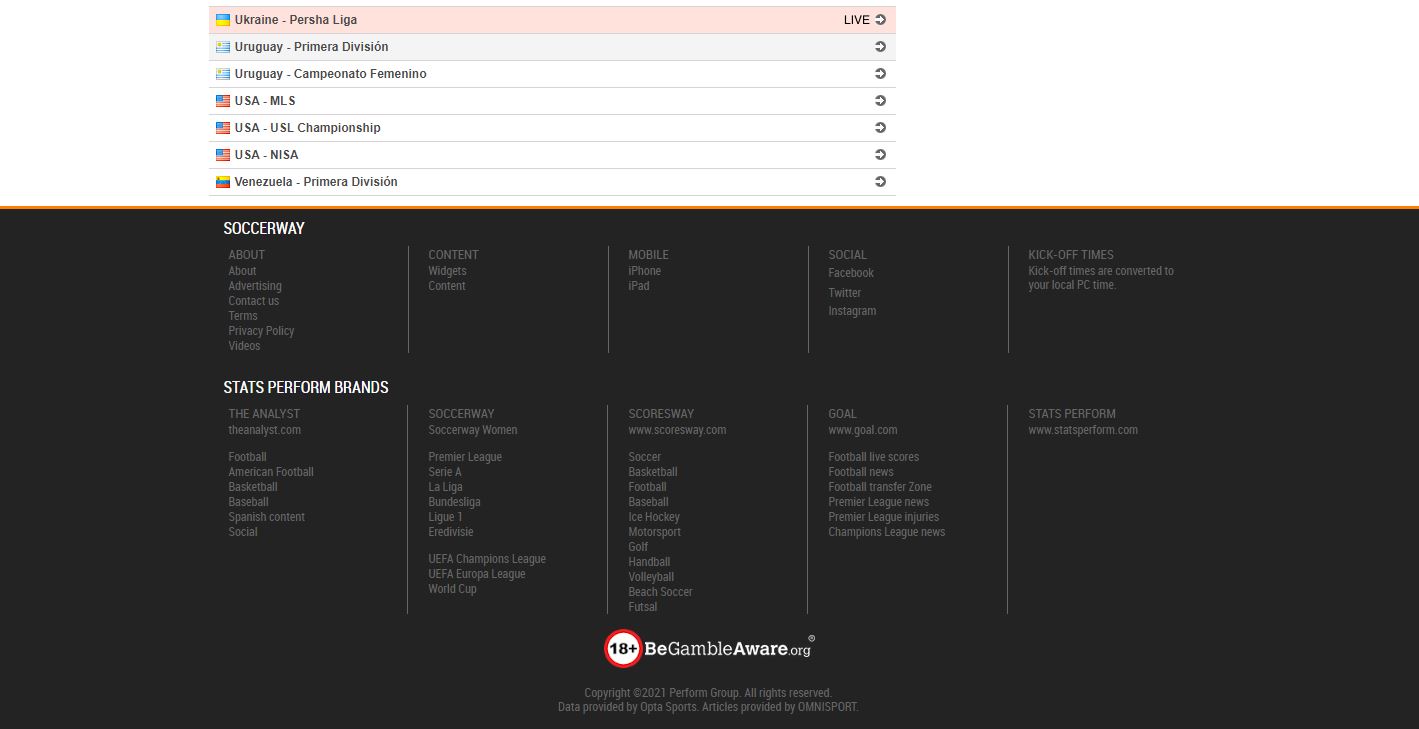This screenshot has width=1419, height=729.
Task: Open the Eredivisie link
Action: (x=451, y=532)
